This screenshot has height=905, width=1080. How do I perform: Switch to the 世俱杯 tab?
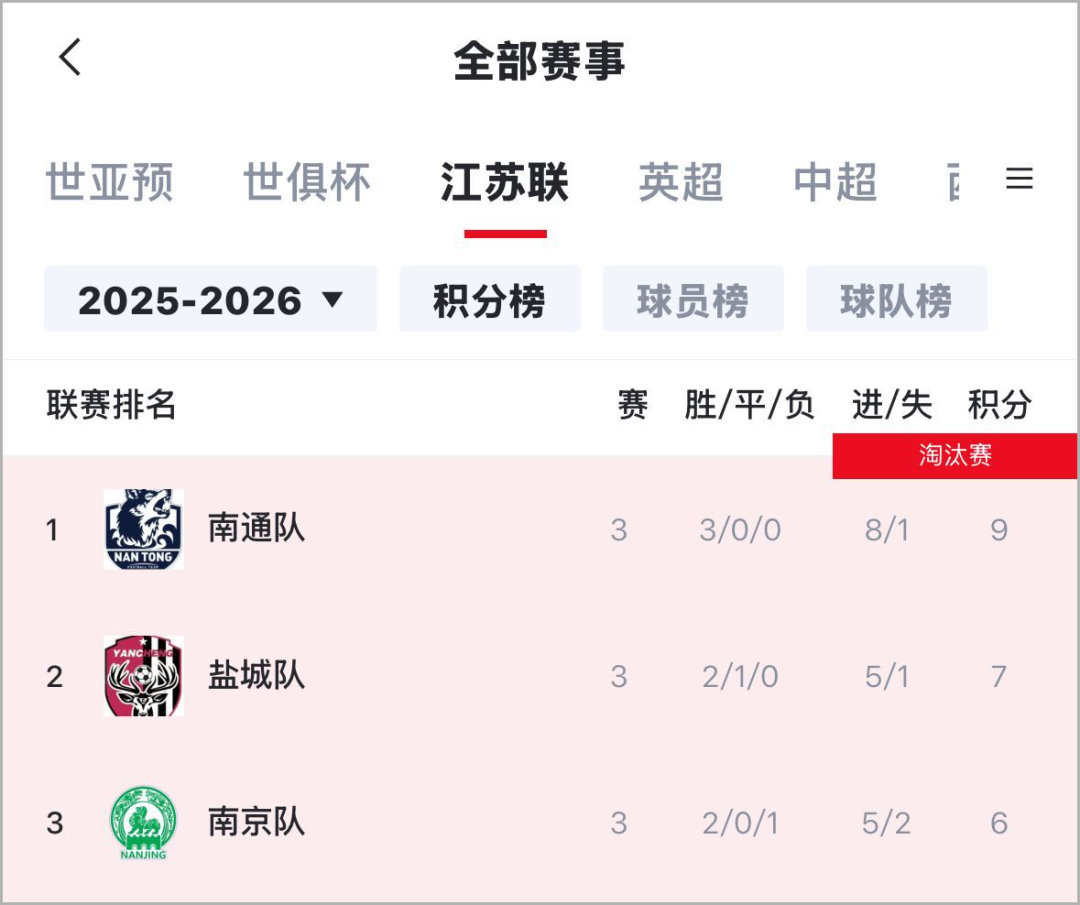tap(307, 183)
